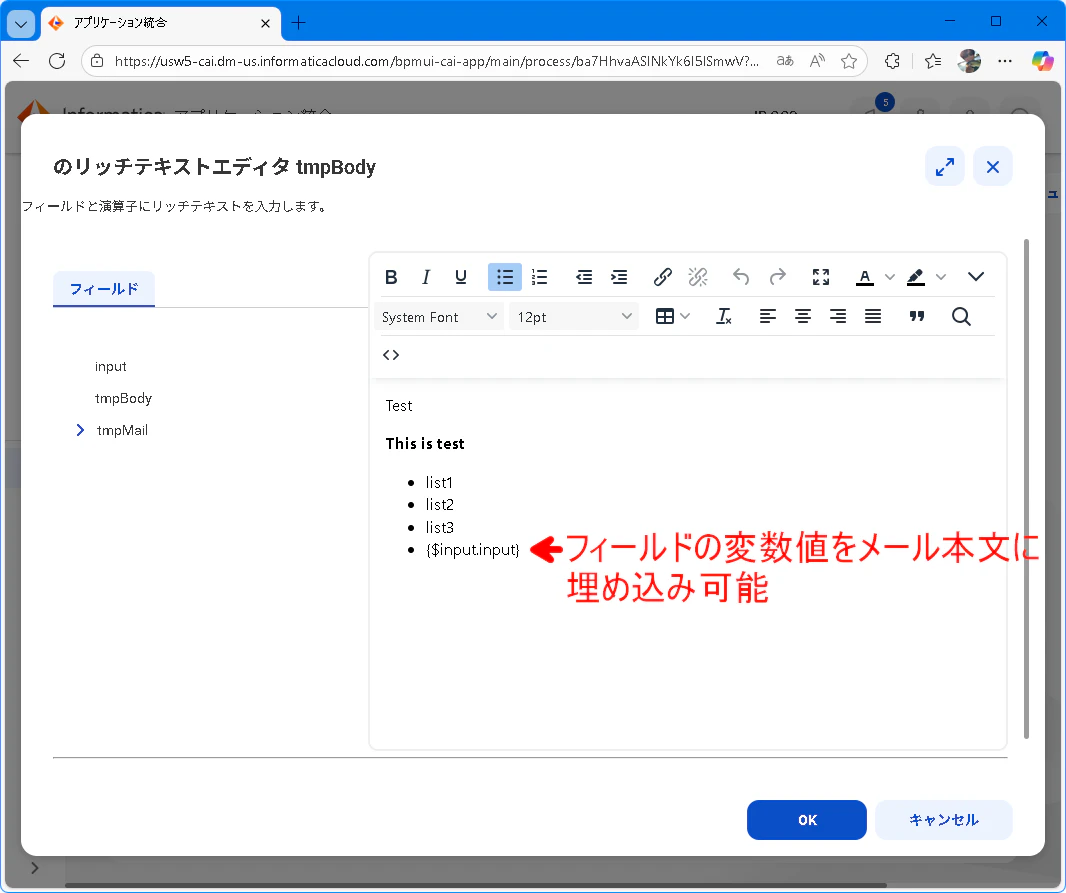Click the browser address bar URL

coord(436,61)
